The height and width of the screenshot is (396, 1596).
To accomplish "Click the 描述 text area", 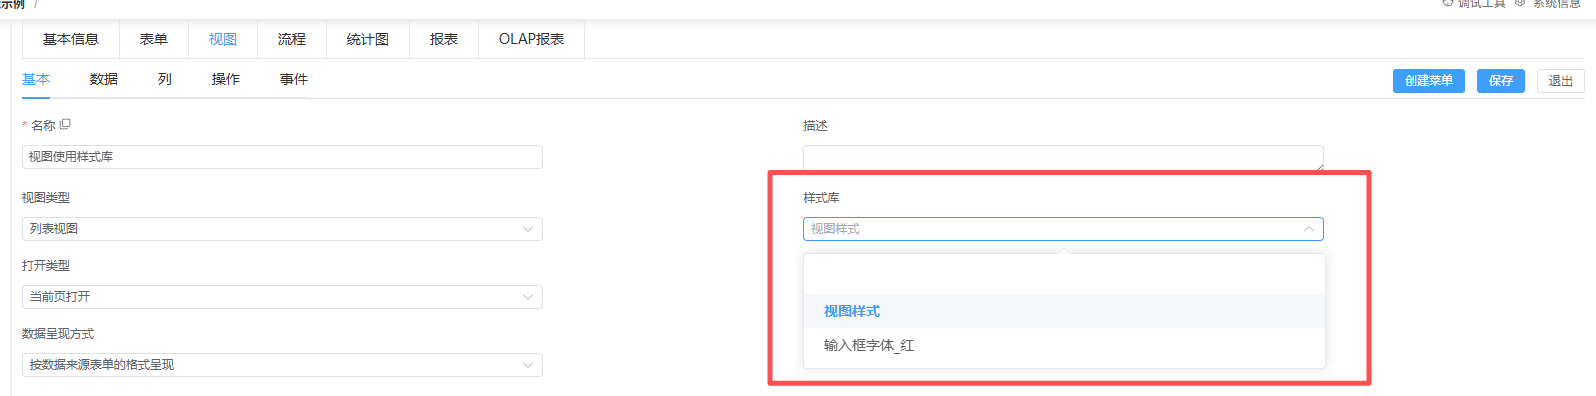I will click(1063, 158).
